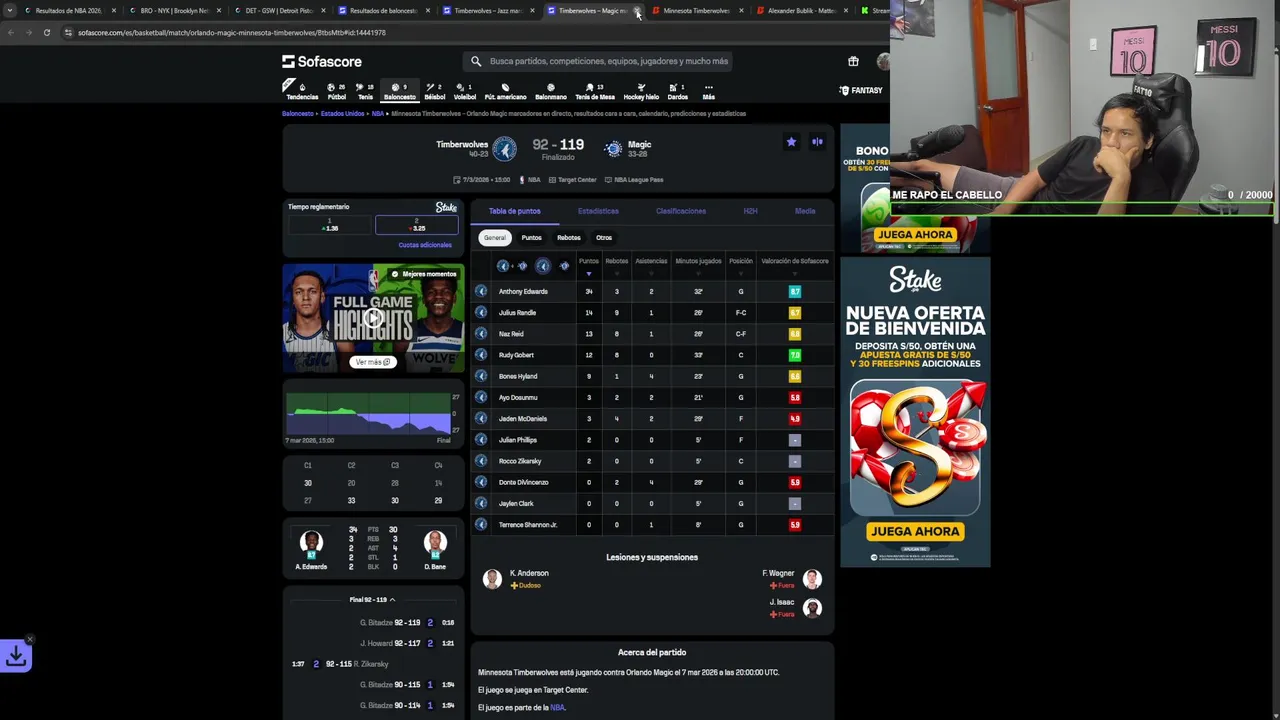1280x720 pixels.
Task: Click NBA link in match description
Action: pos(557,708)
